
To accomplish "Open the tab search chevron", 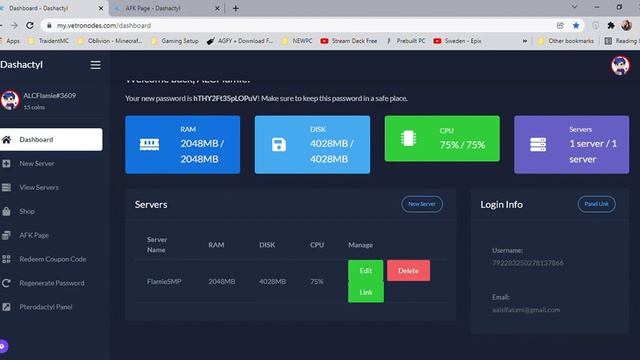I will click(x=574, y=7).
